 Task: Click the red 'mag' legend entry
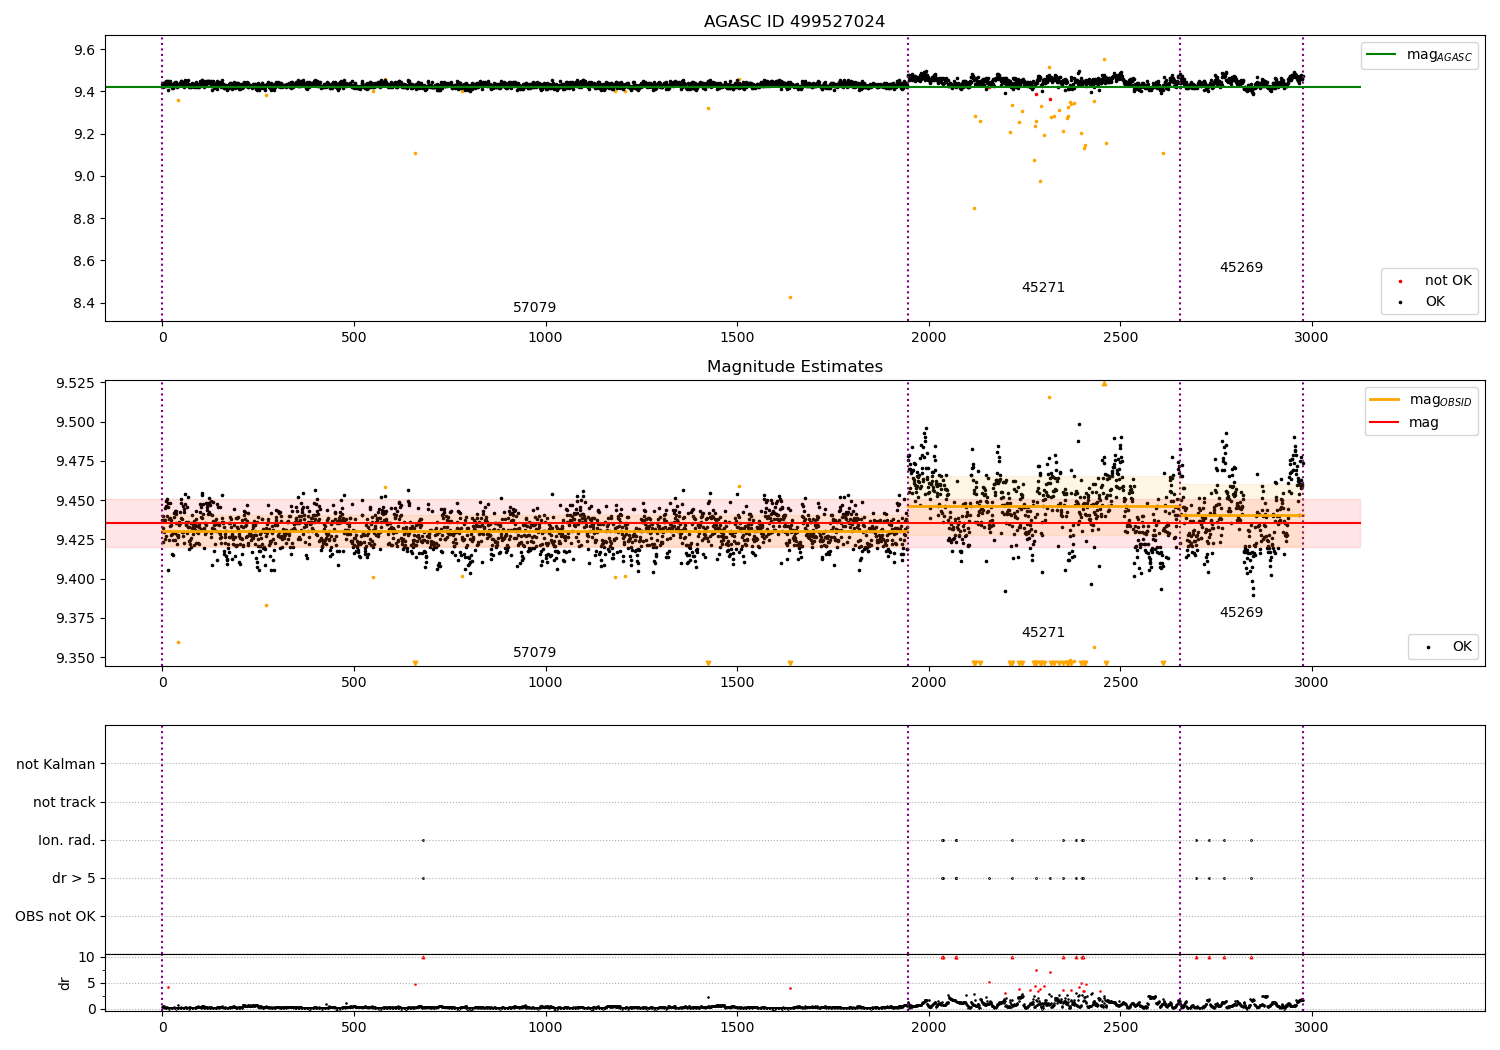pyautogui.click(x=1404, y=423)
